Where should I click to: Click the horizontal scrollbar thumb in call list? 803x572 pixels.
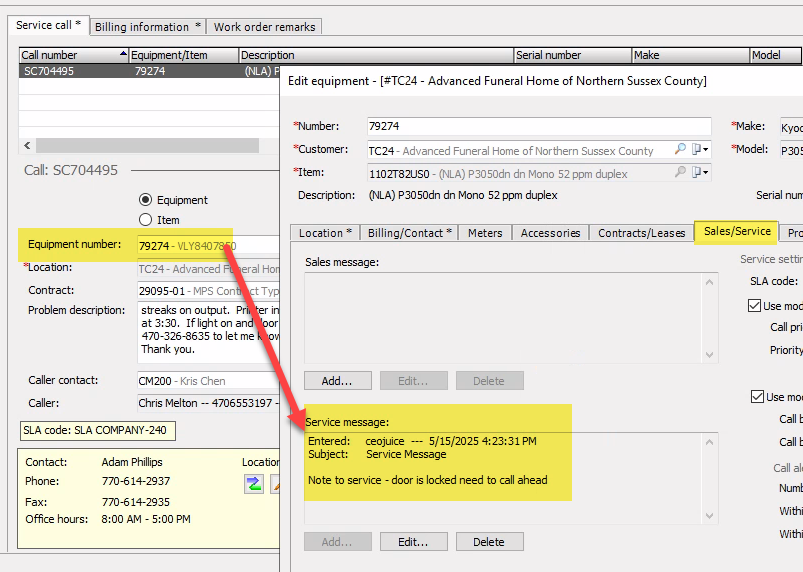[x=147, y=146]
